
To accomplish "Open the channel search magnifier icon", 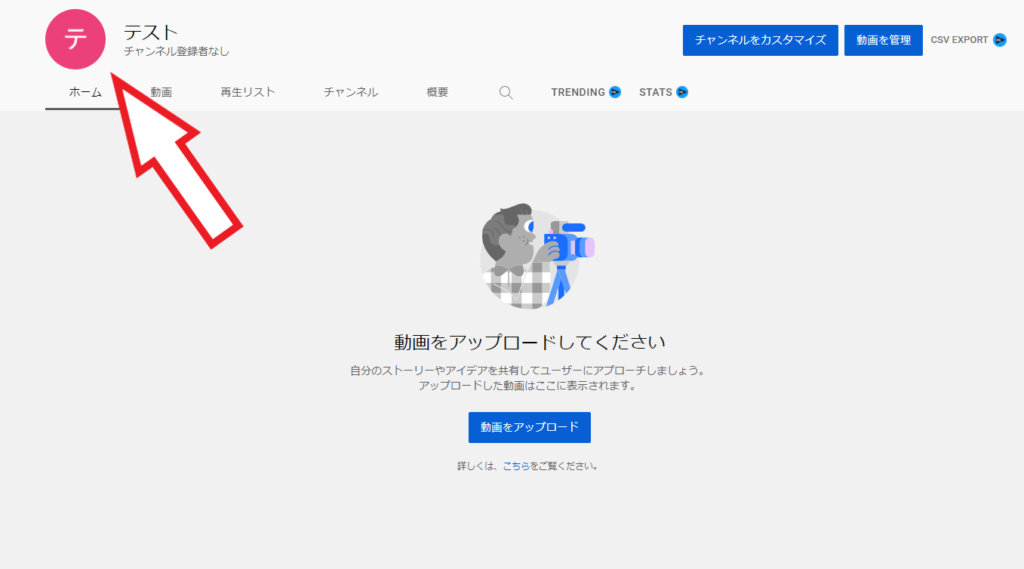I will (506, 92).
